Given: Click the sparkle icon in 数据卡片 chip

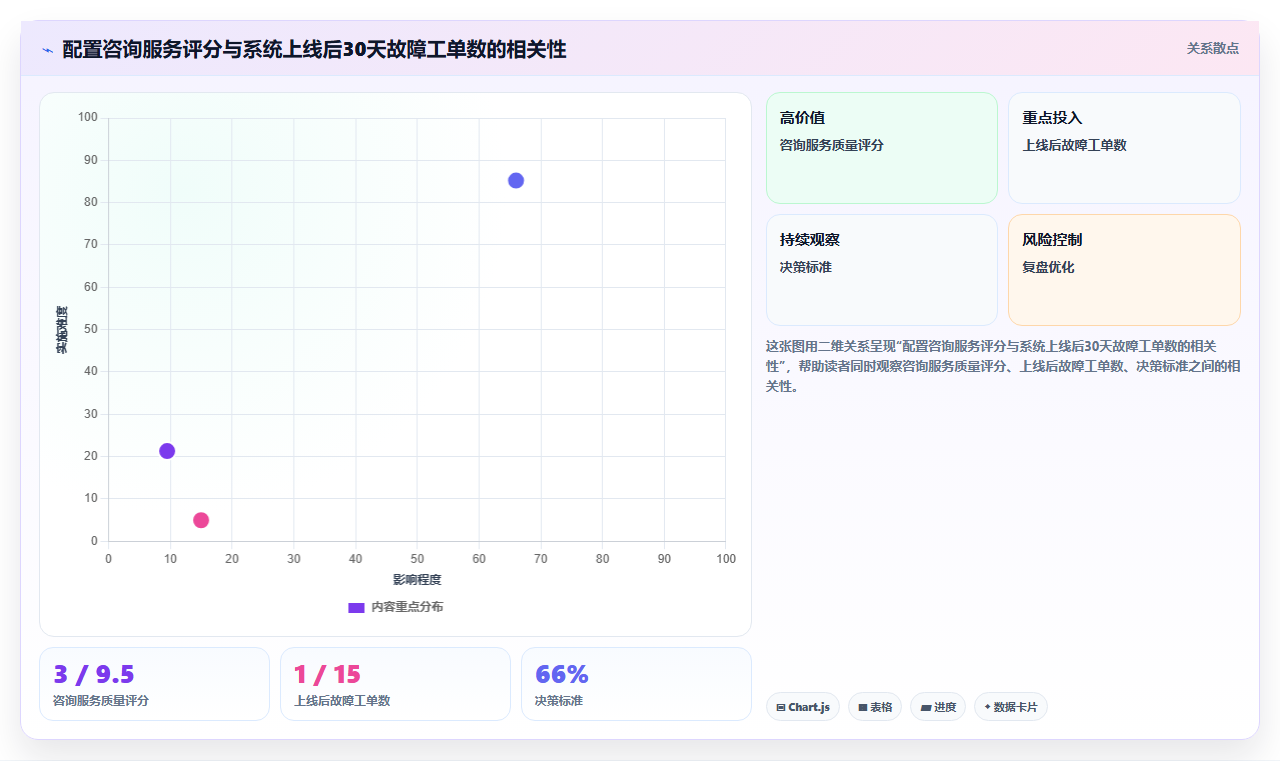Looking at the screenshot, I should (x=988, y=707).
